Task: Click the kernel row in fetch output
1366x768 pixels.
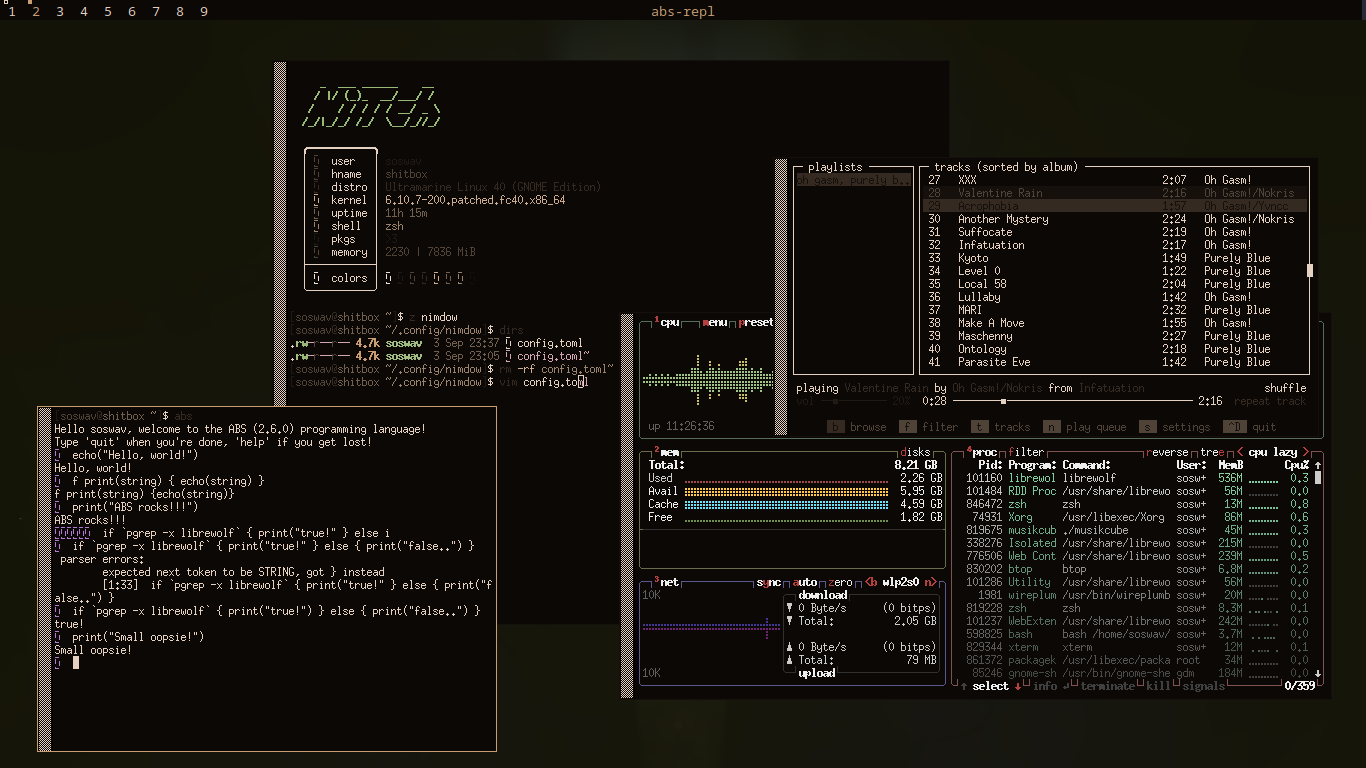Action: click(x=440, y=200)
